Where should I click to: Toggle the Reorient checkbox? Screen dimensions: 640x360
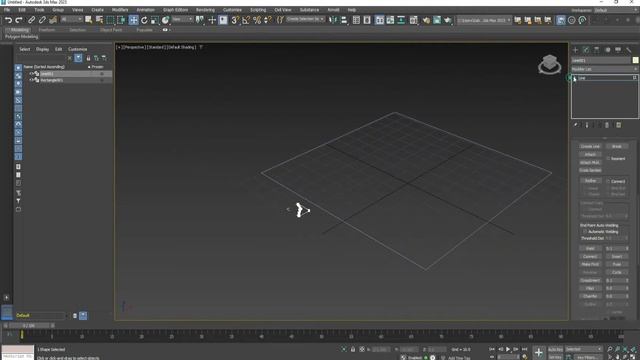608,158
